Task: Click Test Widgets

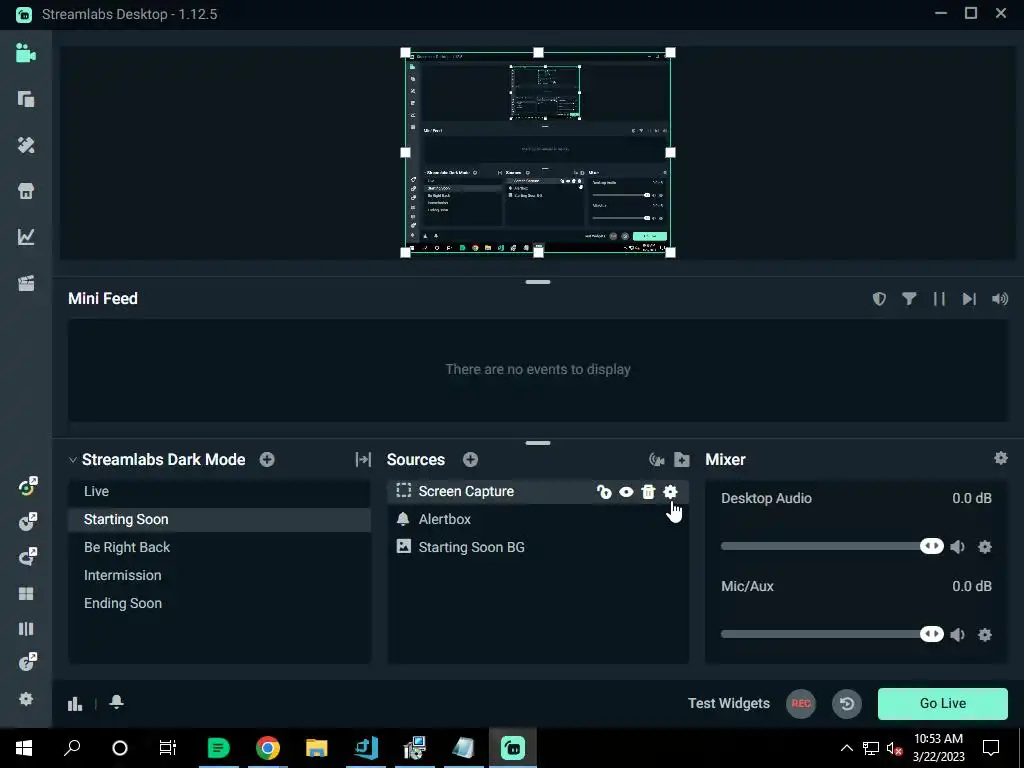Action: 729,703
